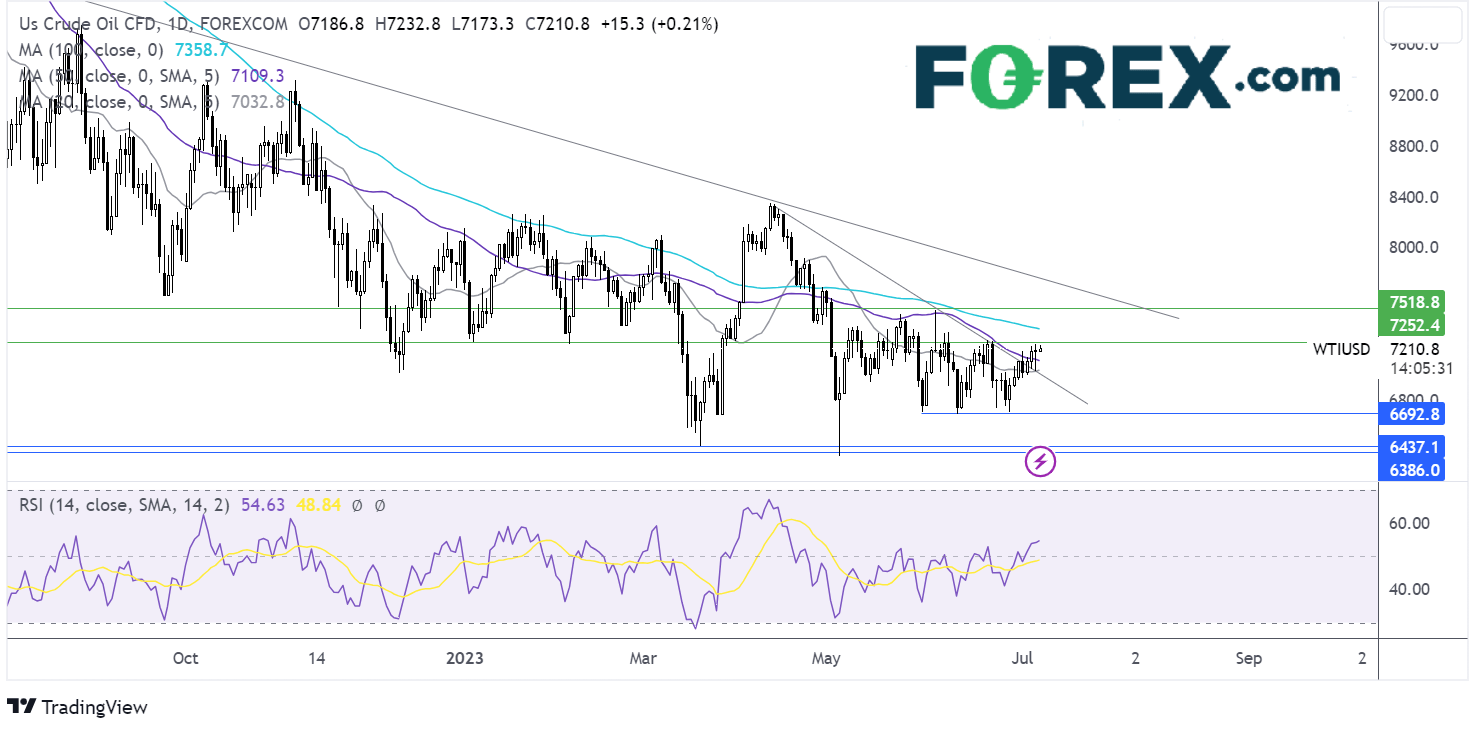Click the purple MA value 7109.3
This screenshot has width=1483, height=733.
coord(260,75)
